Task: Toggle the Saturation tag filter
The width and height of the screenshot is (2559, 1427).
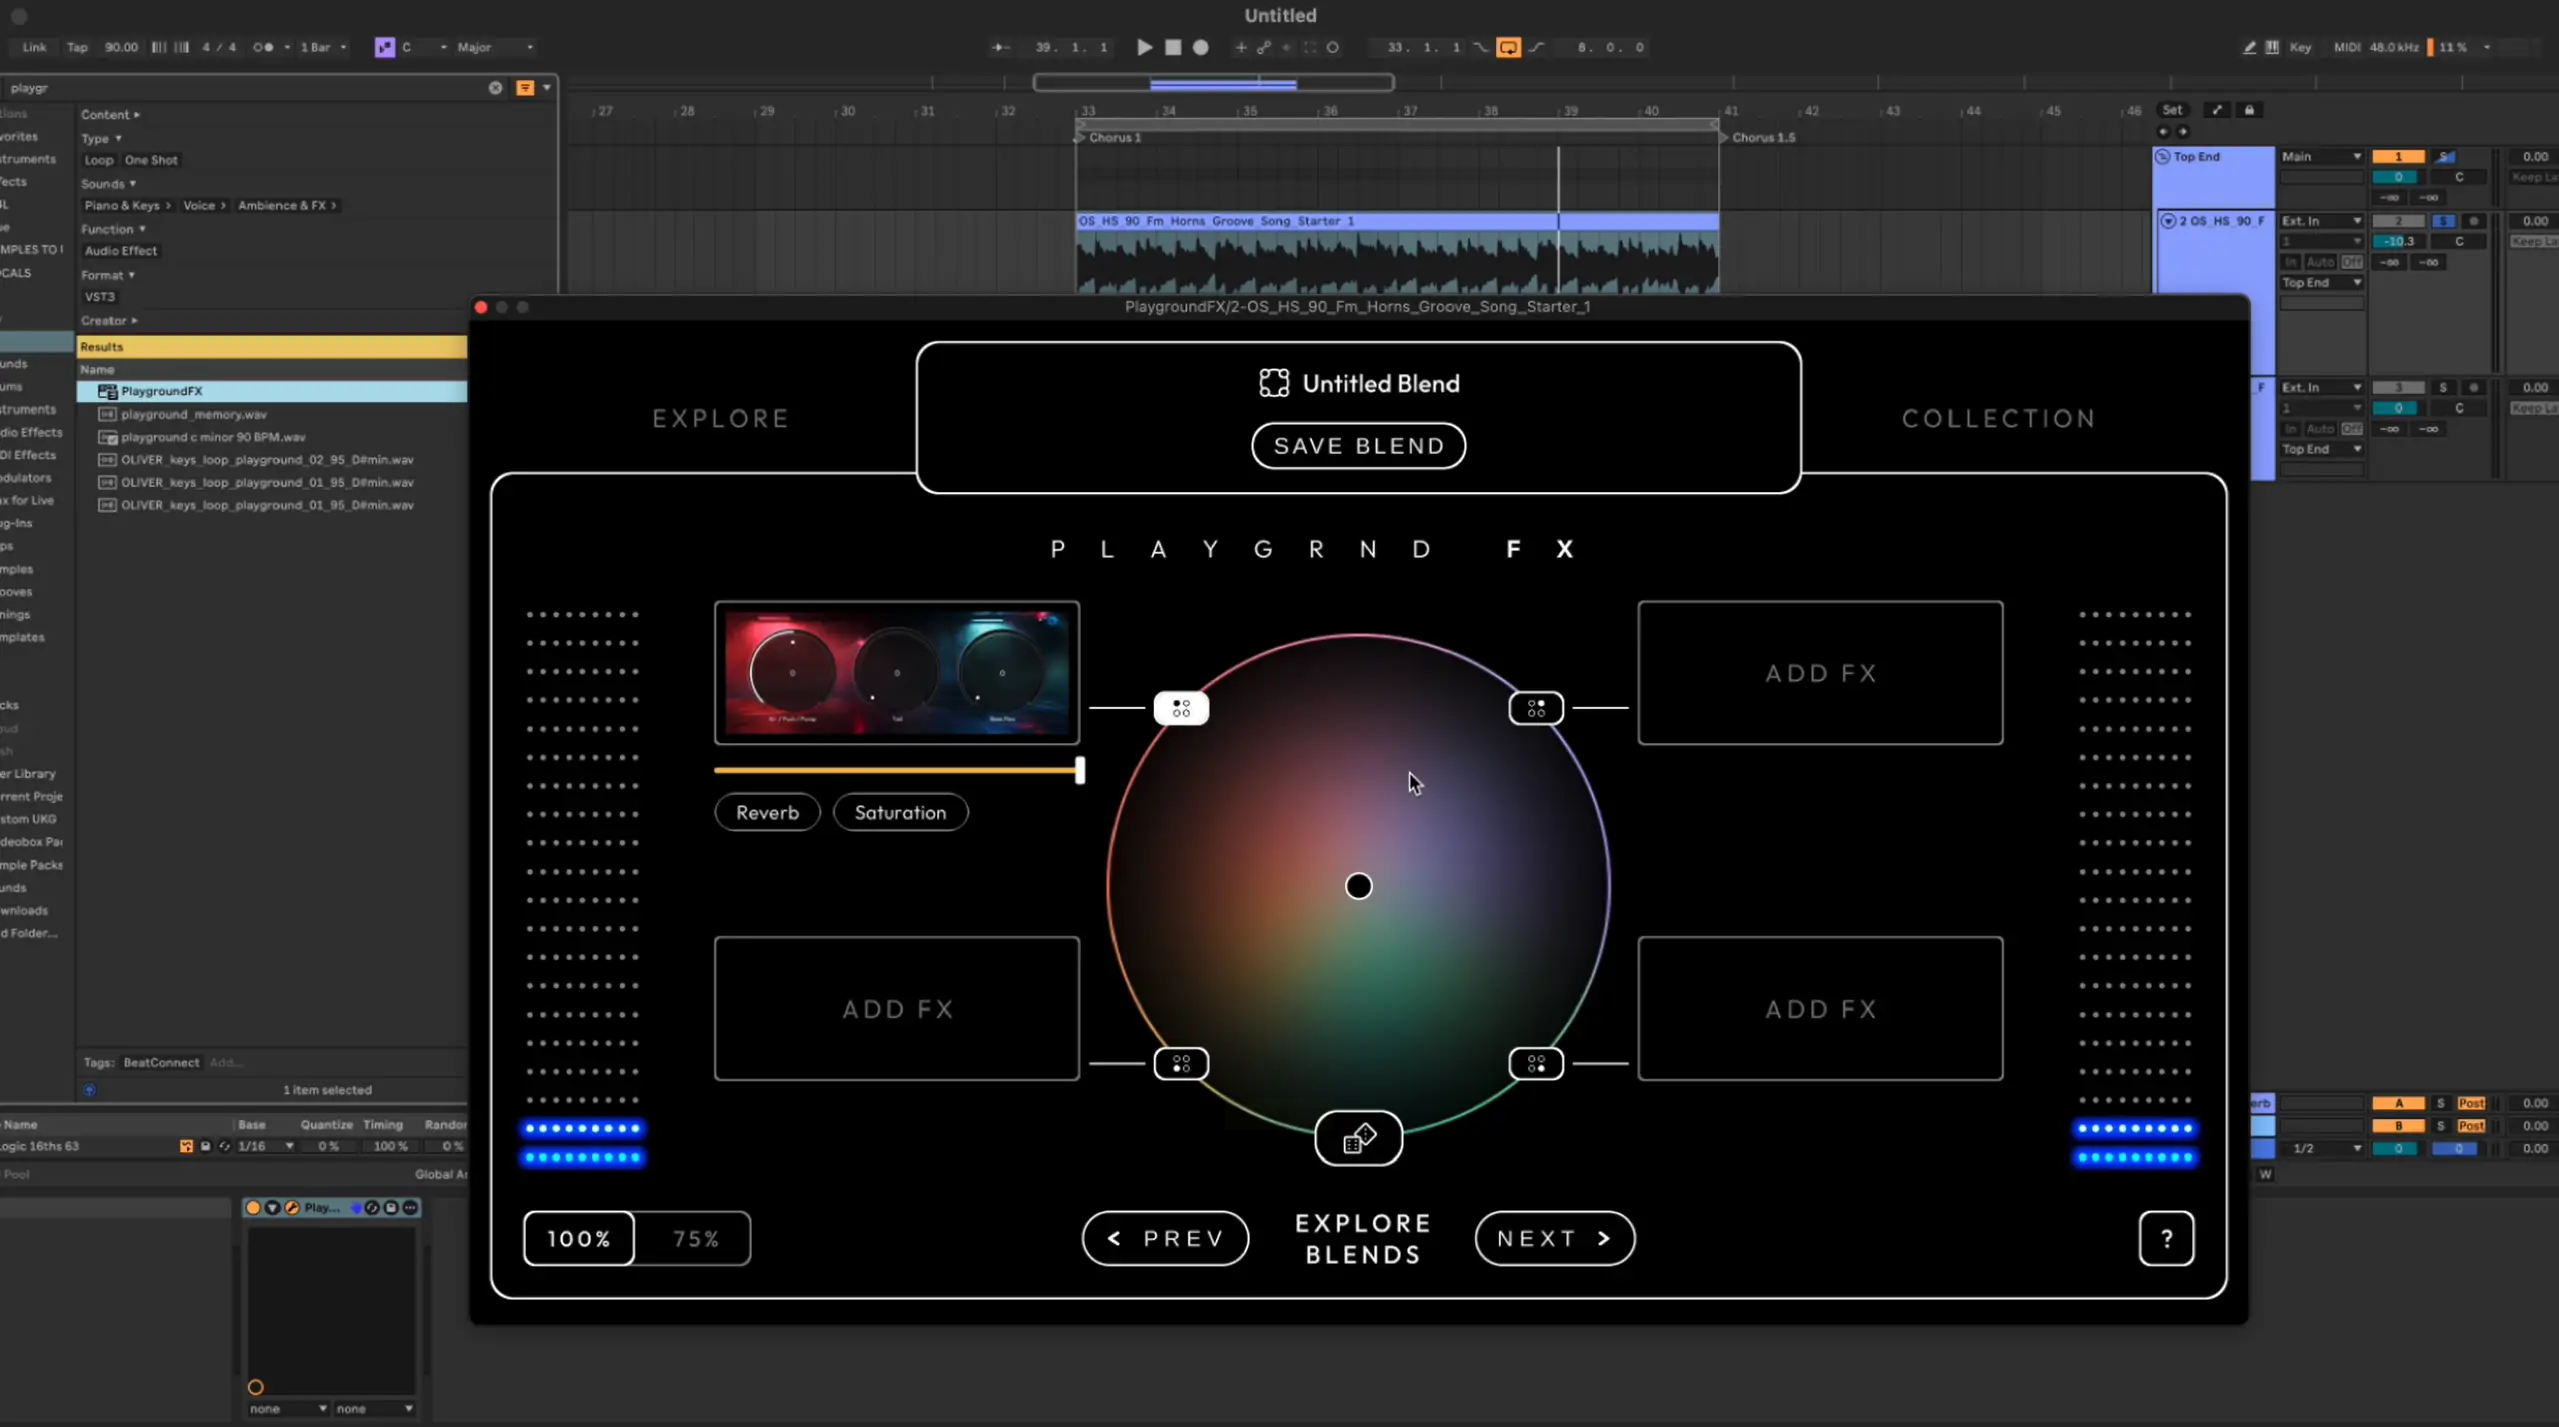Action: 900,812
